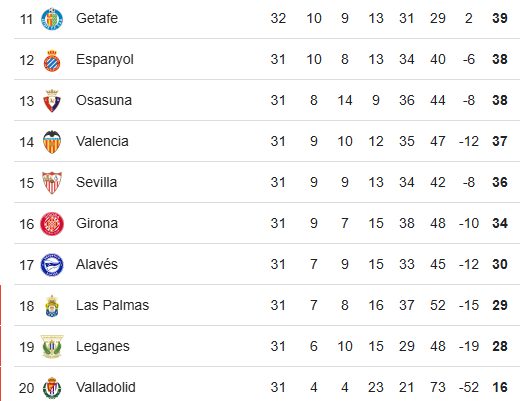The width and height of the screenshot is (520, 401).
Task: Open the Las Palmas team link
Action: [x=113, y=305]
